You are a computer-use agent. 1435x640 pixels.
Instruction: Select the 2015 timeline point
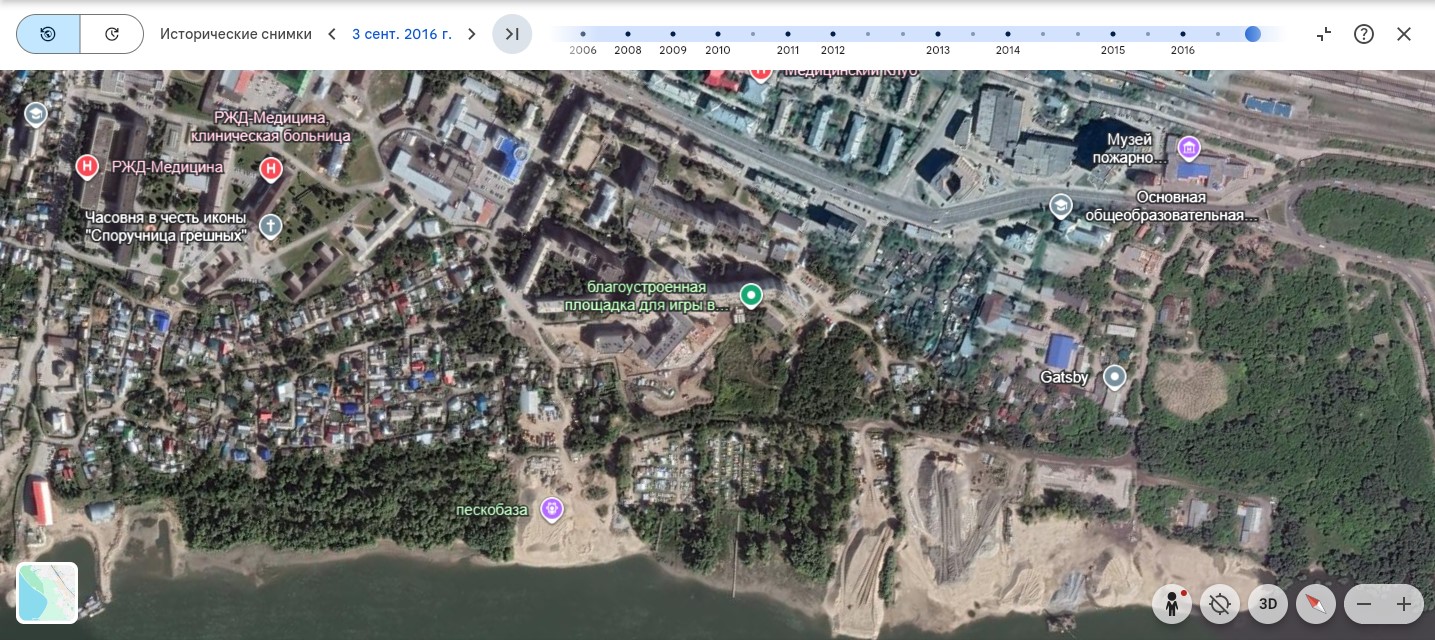pos(1113,34)
